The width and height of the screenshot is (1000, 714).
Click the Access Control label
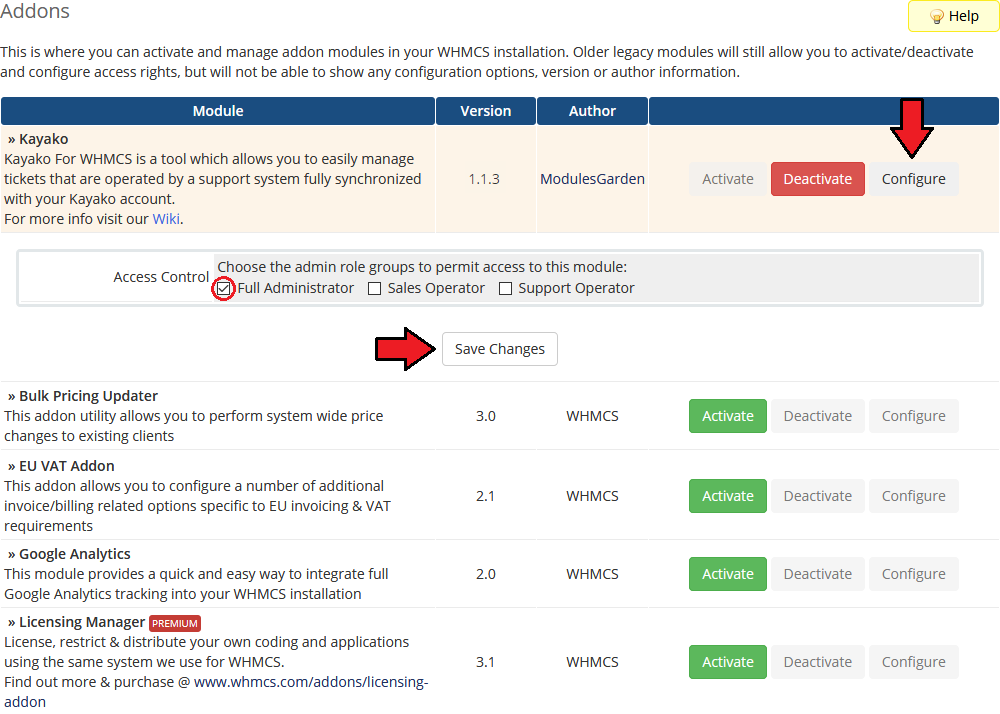coord(161,277)
